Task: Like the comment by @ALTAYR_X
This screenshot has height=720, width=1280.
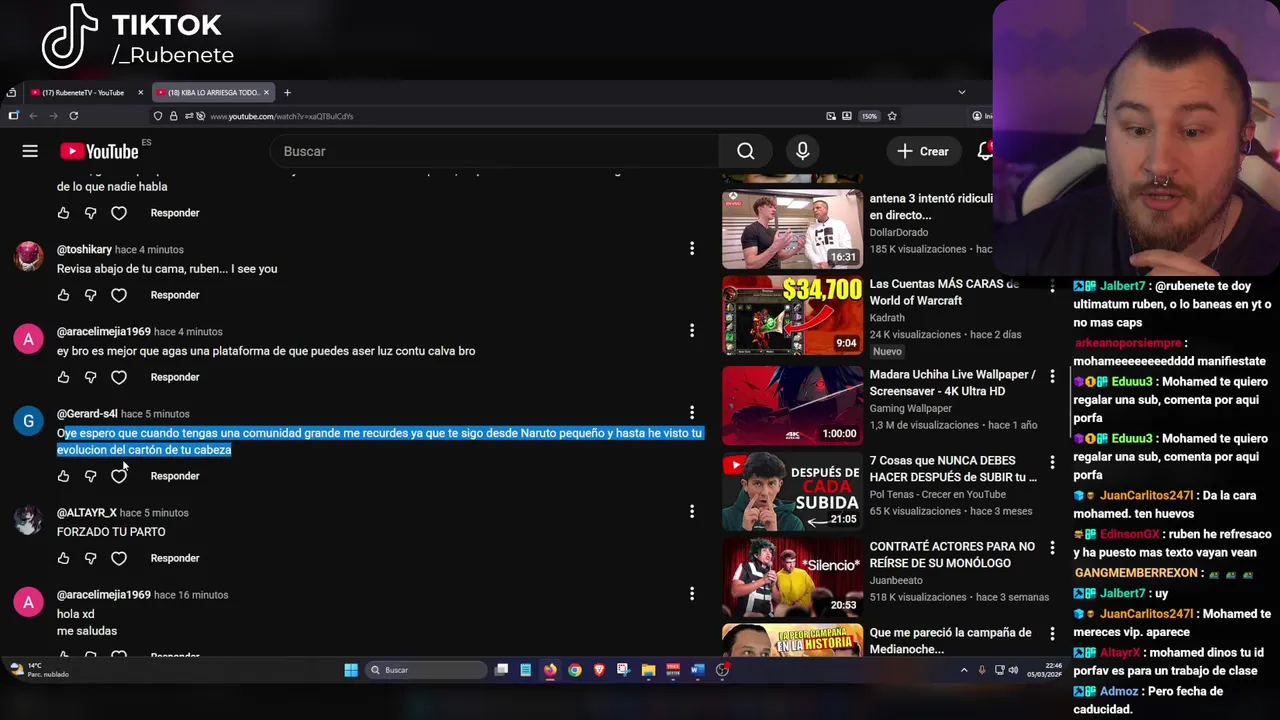Action: click(x=63, y=558)
